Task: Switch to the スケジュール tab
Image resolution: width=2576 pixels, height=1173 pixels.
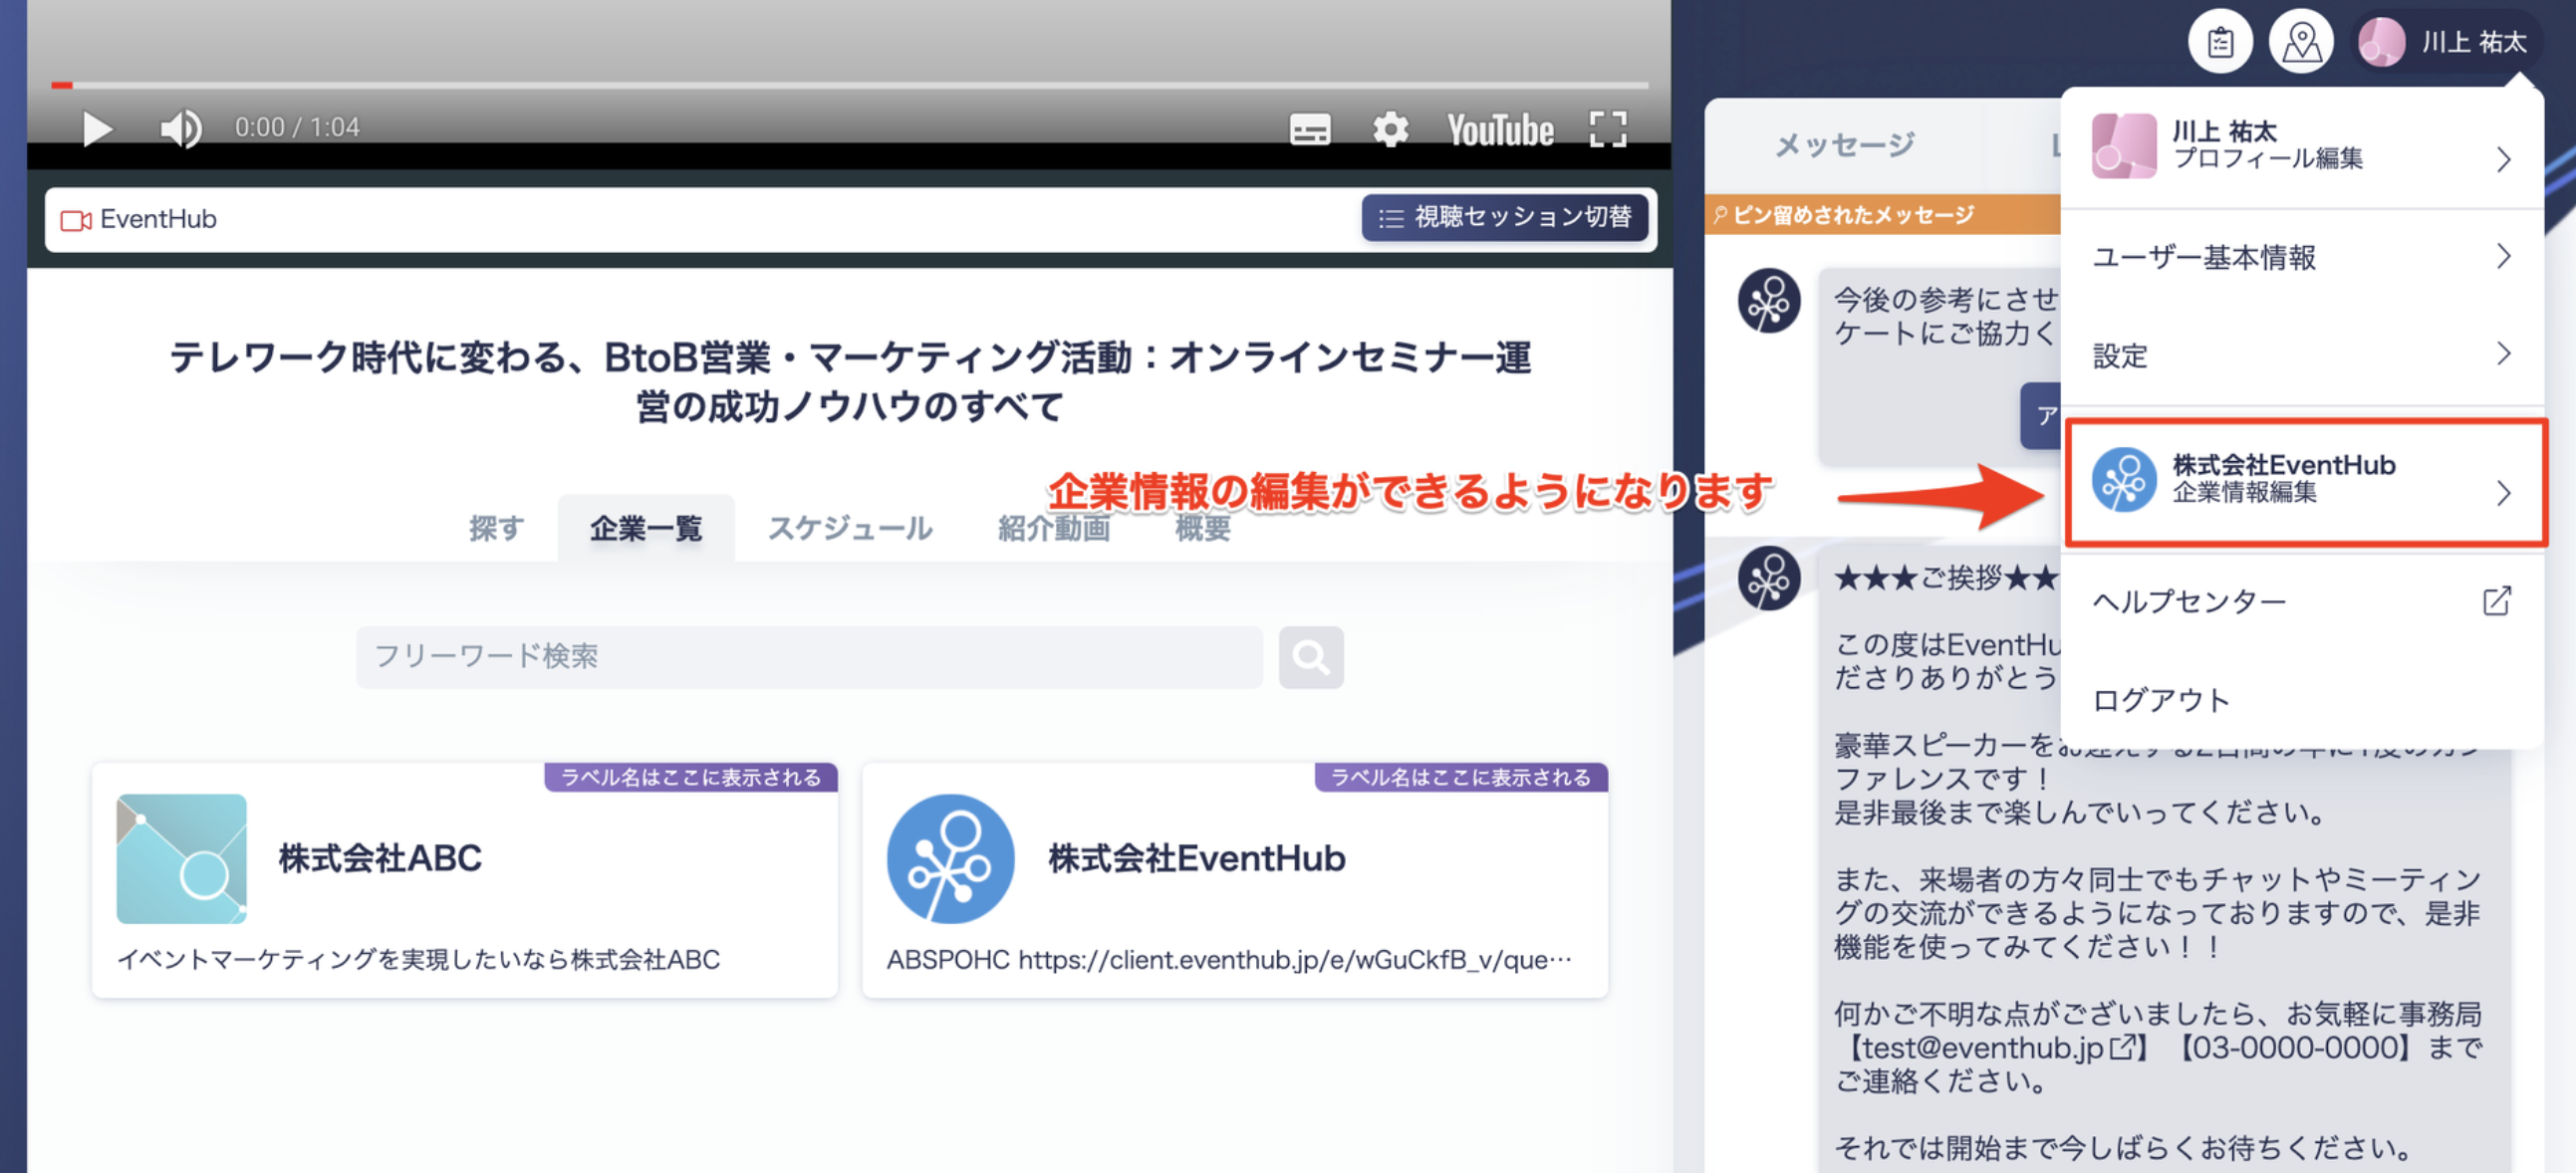Action: point(850,528)
